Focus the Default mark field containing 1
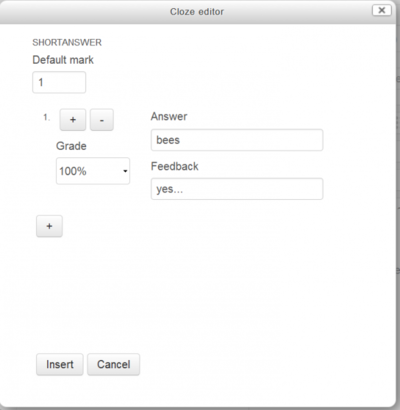 point(59,82)
